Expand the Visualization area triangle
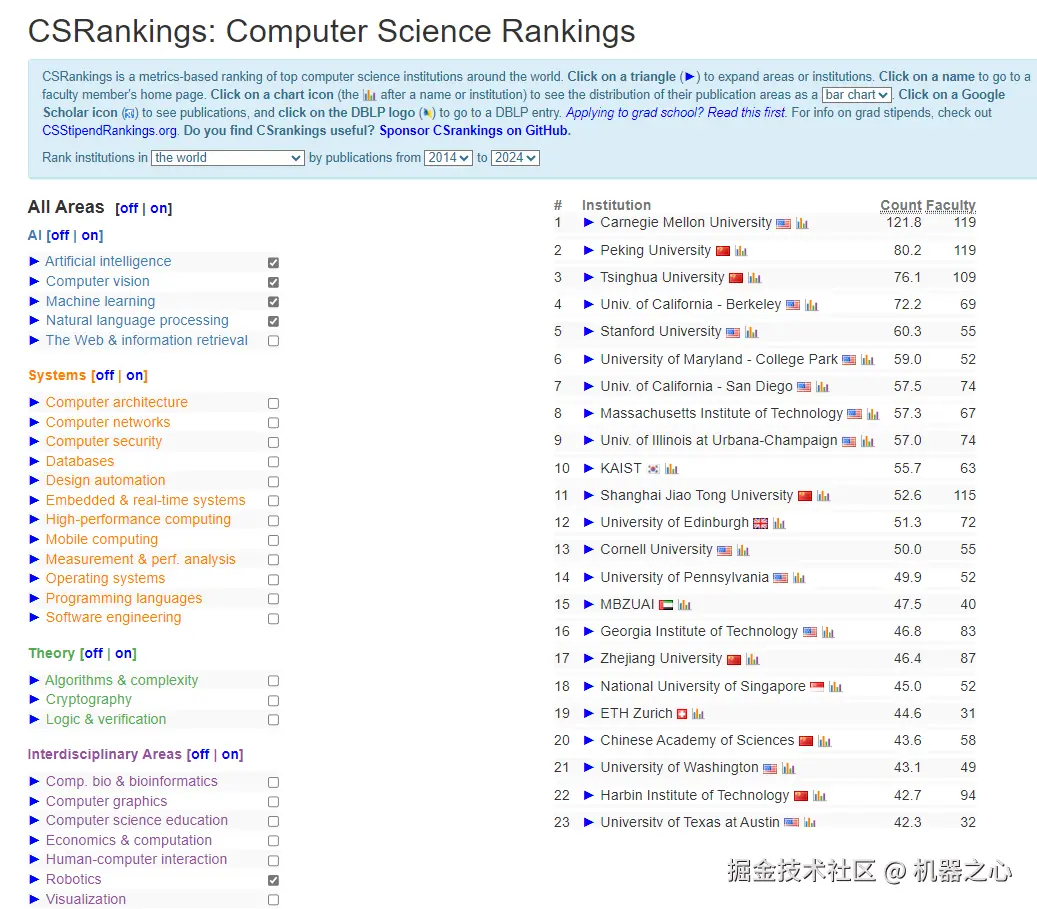The height and width of the screenshot is (909, 1037). [34, 899]
